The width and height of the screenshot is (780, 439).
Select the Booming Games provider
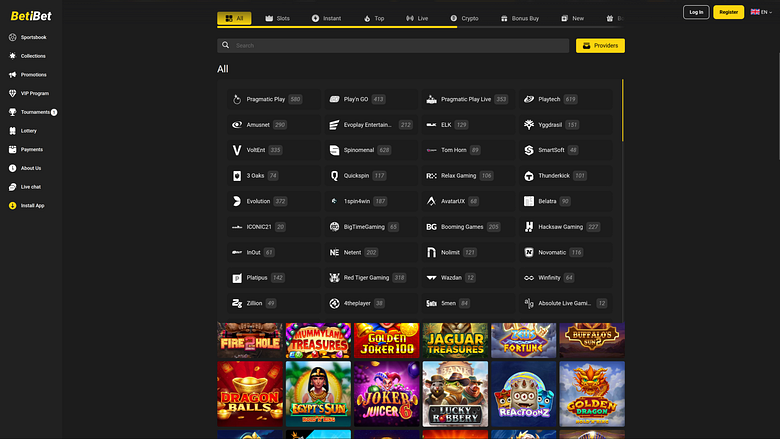click(468, 227)
